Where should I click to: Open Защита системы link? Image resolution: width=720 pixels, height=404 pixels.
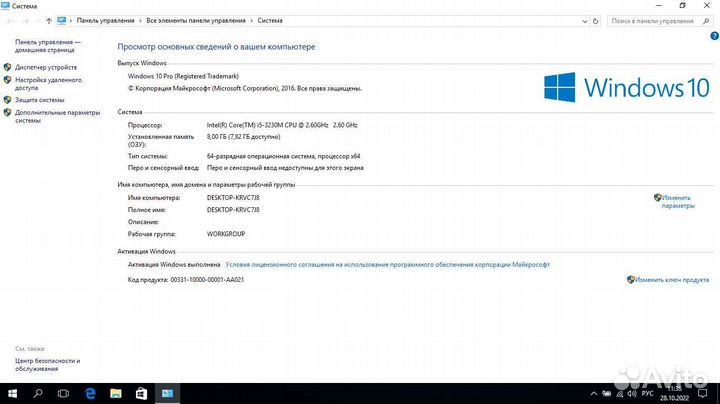pyautogui.click(x=39, y=100)
